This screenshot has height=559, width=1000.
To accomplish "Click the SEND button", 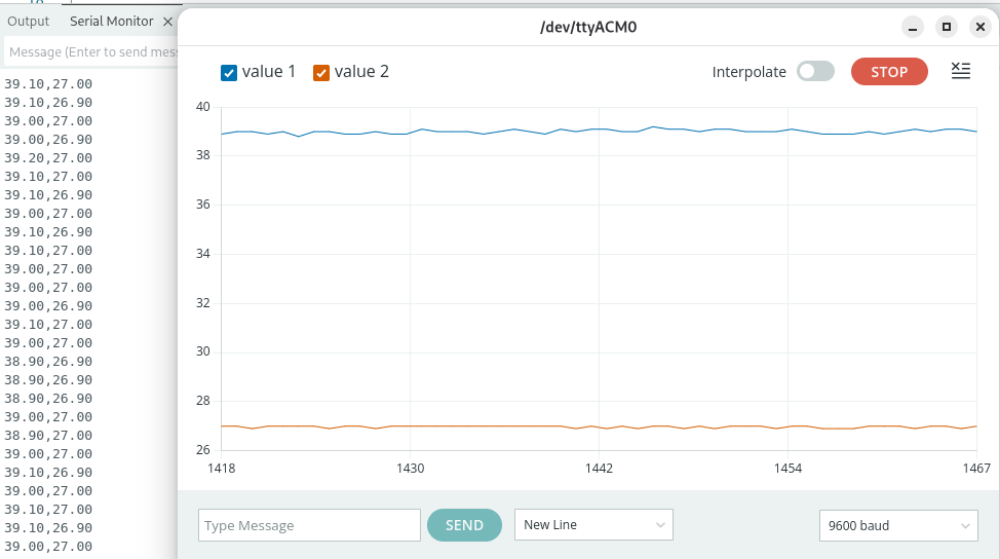I will 464,525.
